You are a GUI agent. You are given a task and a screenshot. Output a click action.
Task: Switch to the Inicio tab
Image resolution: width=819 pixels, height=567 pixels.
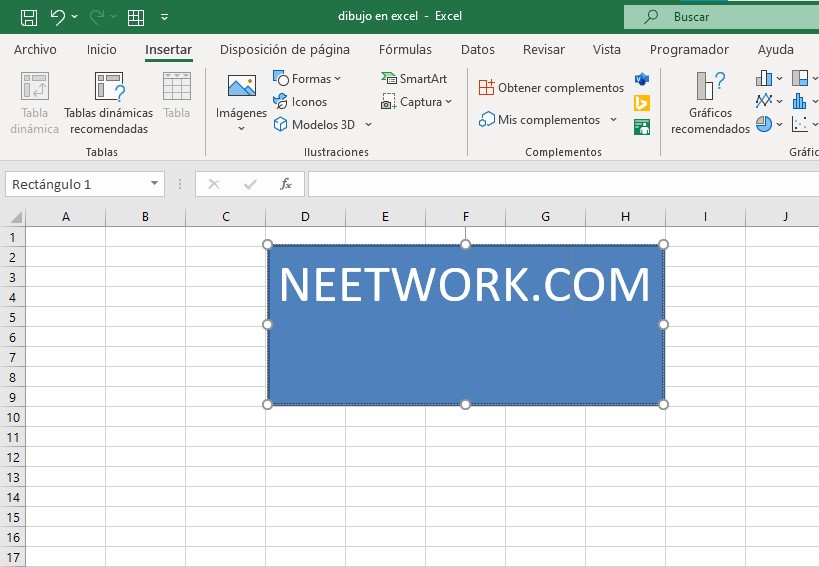coord(101,50)
